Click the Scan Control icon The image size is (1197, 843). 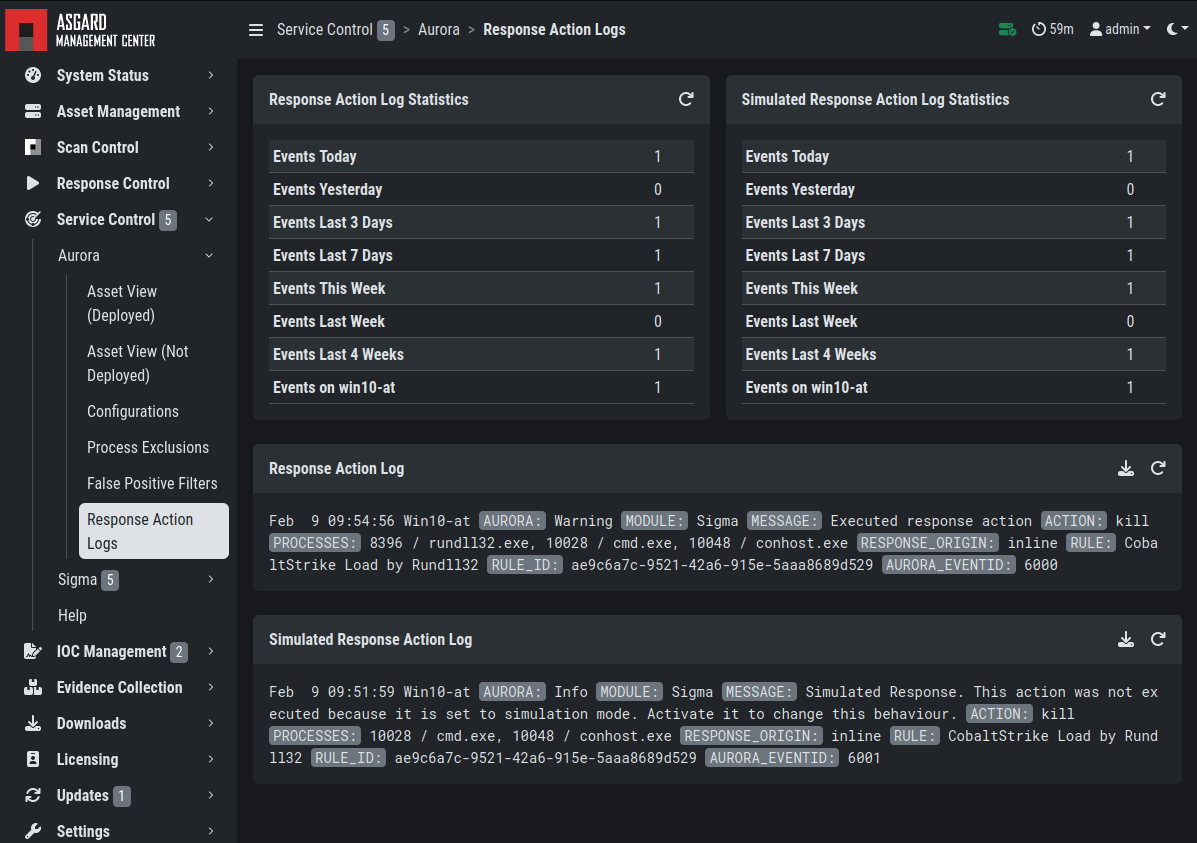33,147
